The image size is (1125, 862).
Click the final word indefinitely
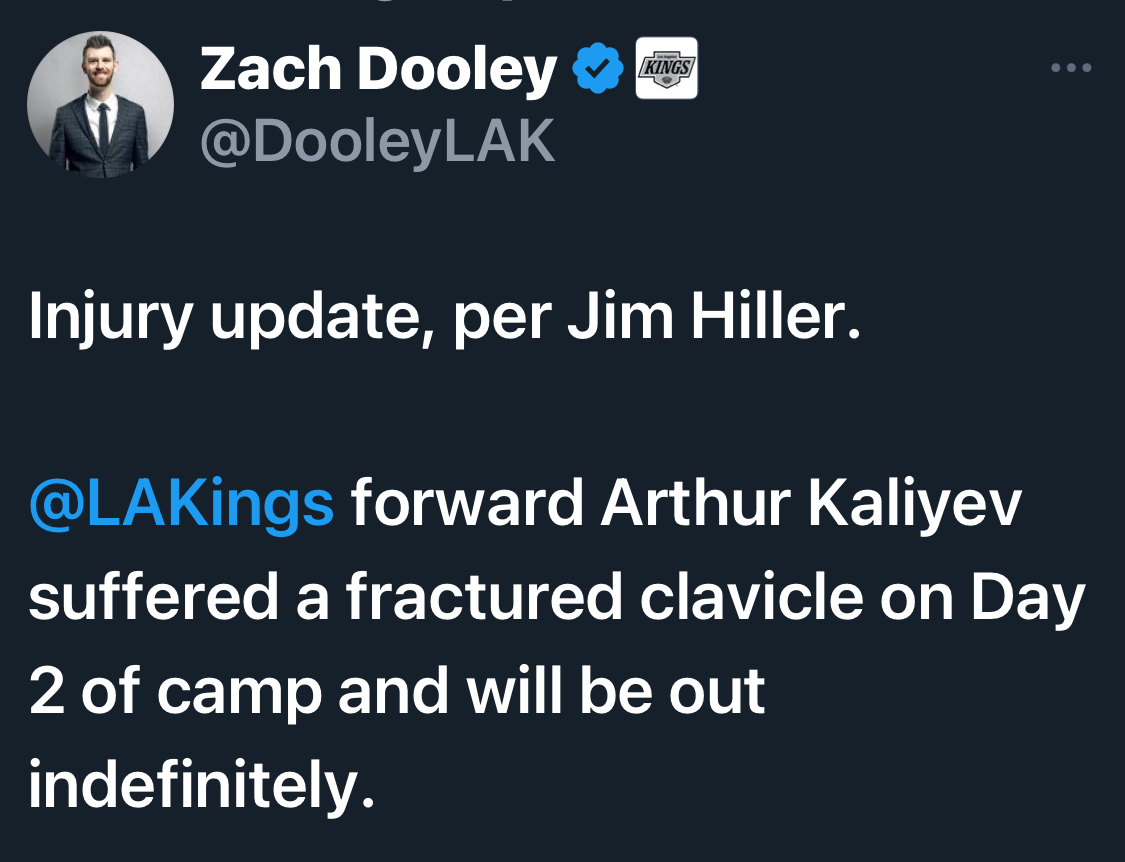click(202, 783)
